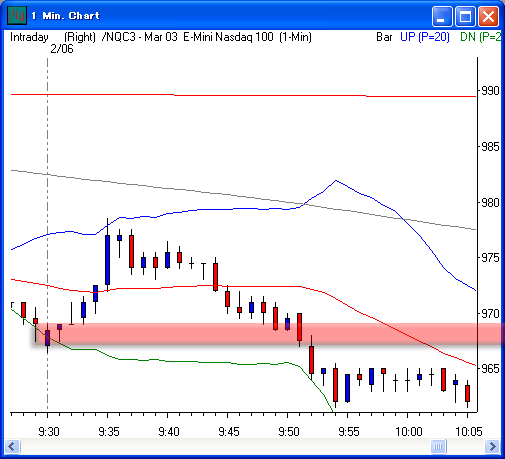The height and width of the screenshot is (459, 505).
Task: Click the Bar chart type label
Action: tap(384, 37)
